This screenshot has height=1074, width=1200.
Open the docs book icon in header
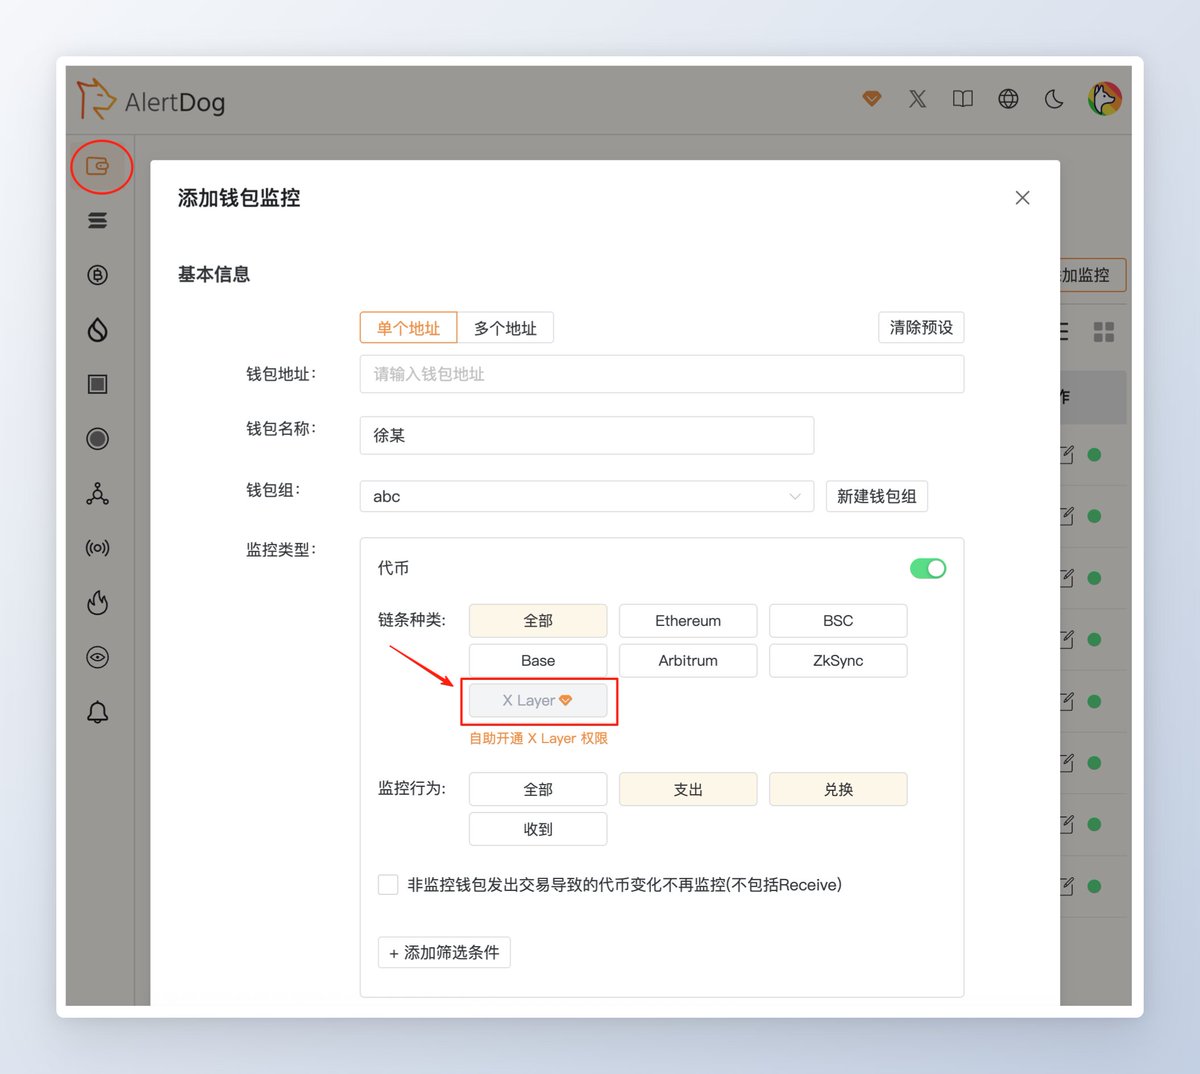[x=962, y=99]
